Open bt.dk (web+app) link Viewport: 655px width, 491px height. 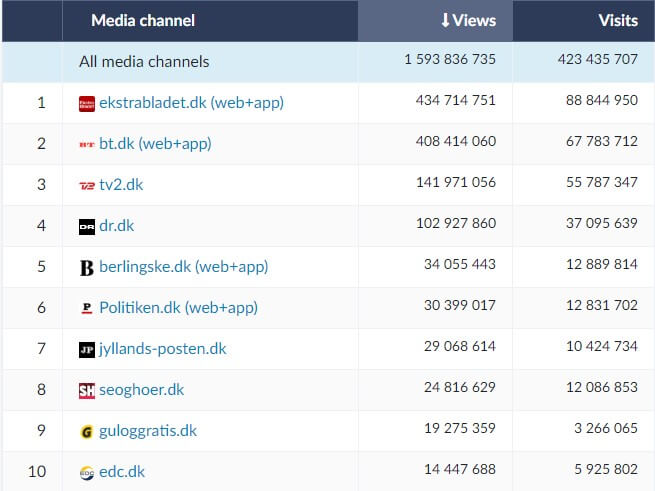click(x=155, y=144)
